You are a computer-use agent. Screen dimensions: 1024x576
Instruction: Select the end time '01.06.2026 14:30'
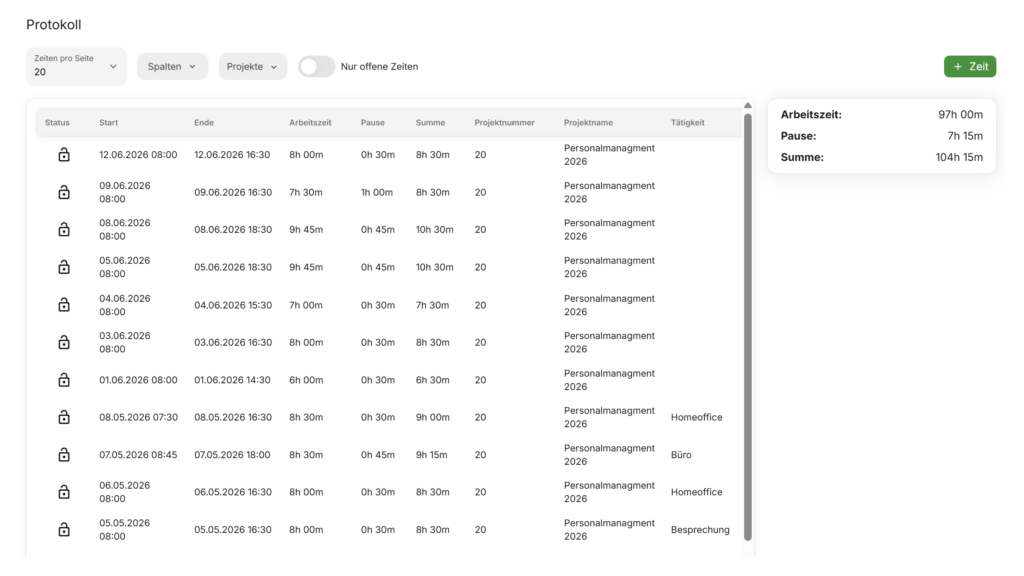[232, 380]
